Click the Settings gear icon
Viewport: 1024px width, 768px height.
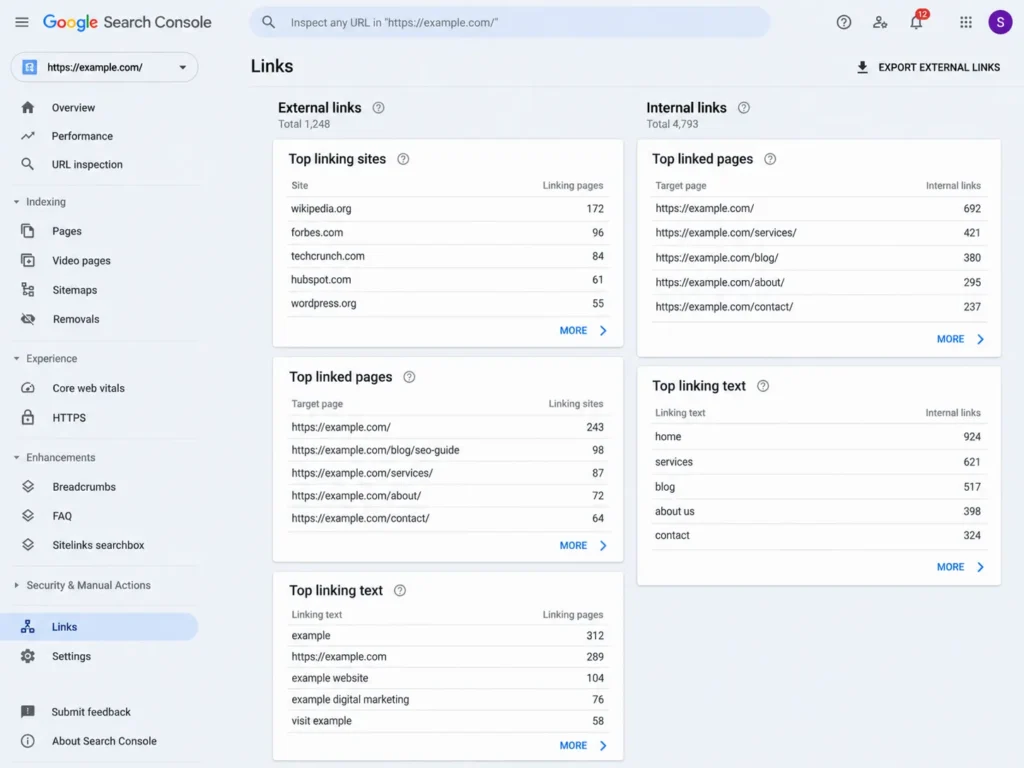[x=27, y=656]
